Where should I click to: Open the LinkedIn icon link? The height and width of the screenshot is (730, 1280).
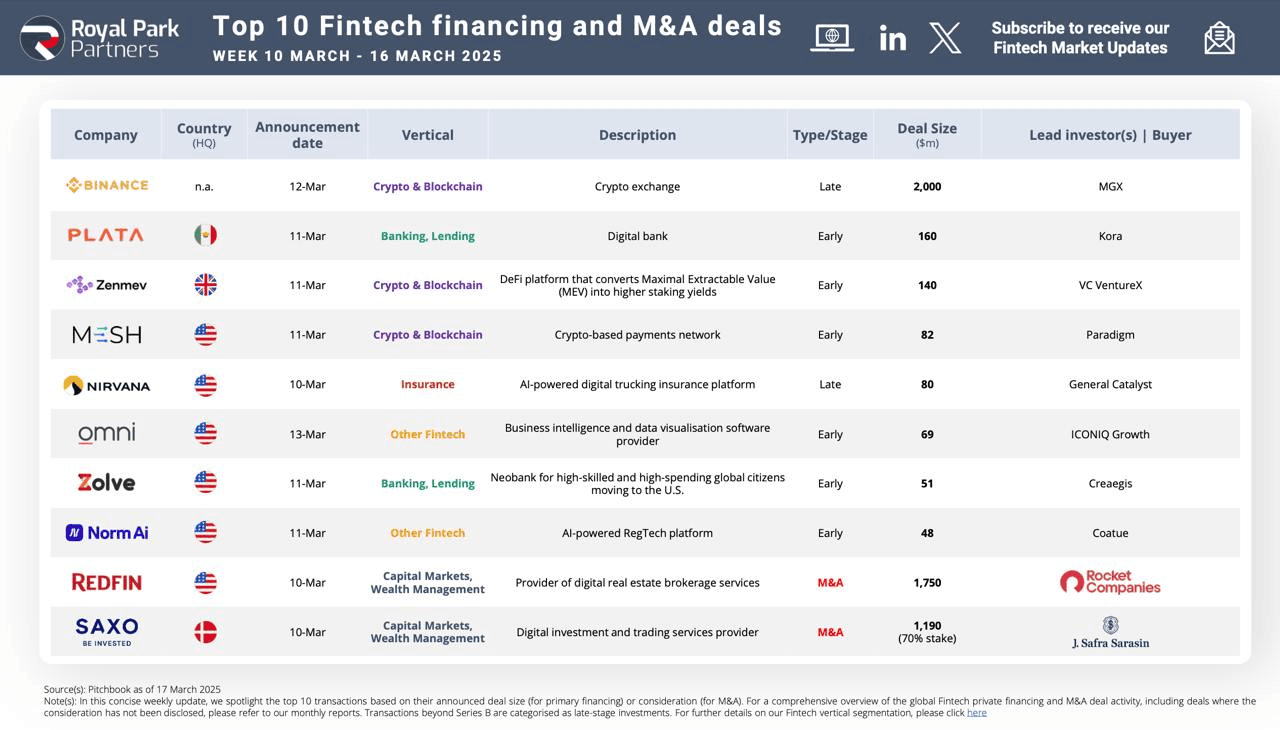point(892,39)
